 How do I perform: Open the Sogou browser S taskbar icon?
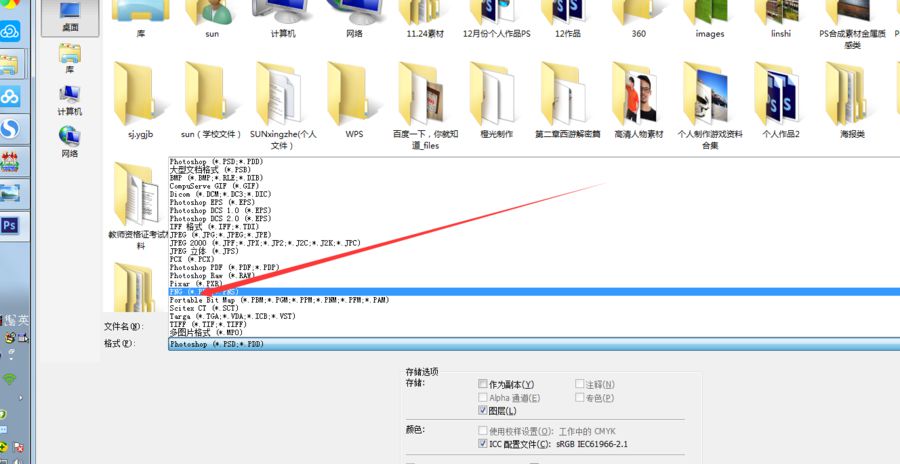10,129
